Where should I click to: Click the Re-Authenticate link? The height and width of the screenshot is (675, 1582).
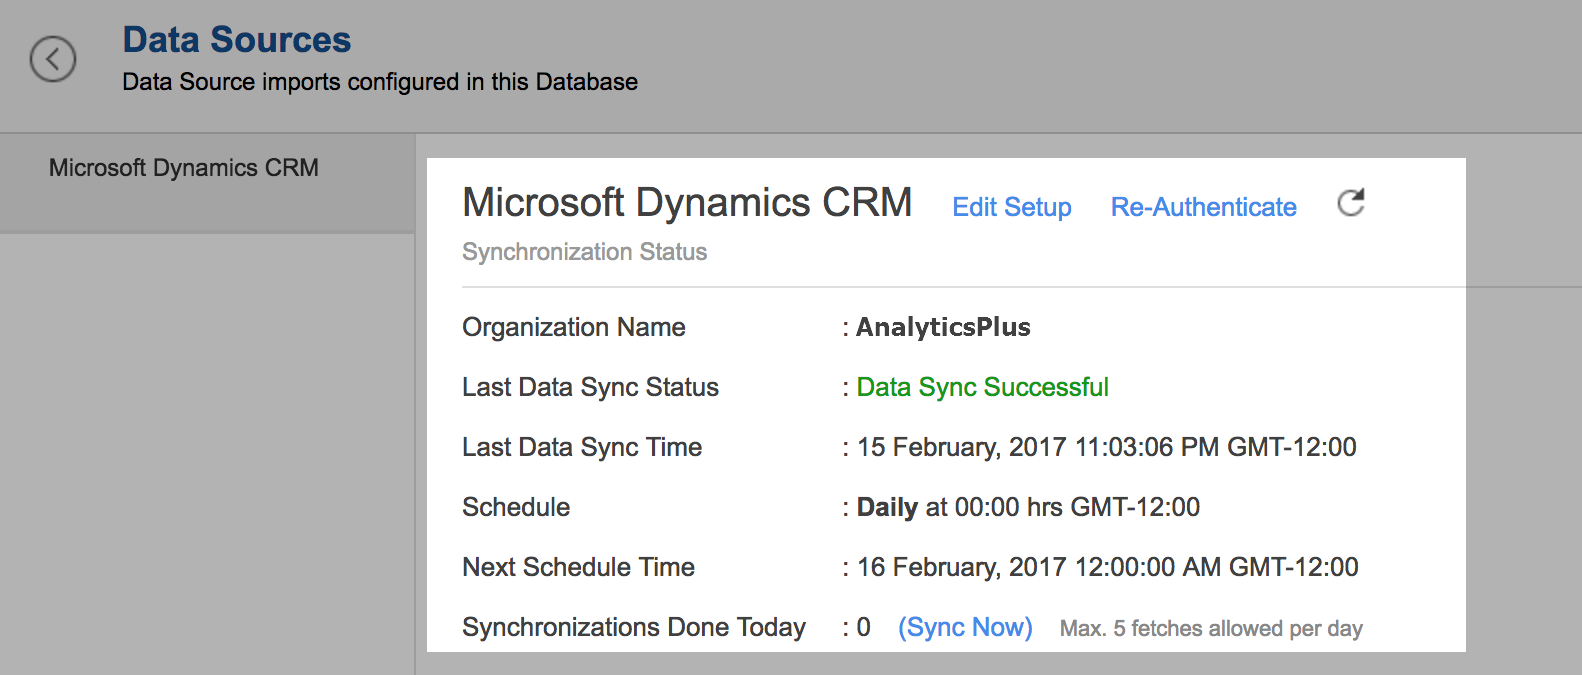tap(1203, 207)
